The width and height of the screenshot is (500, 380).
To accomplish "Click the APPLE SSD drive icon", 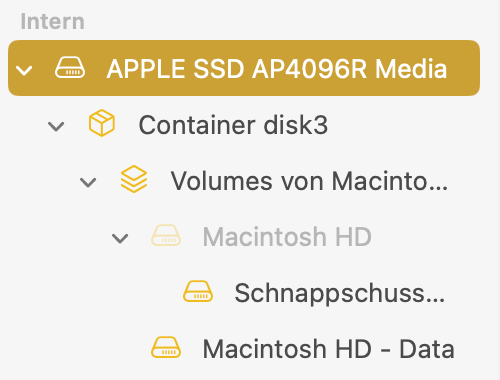I will [x=70, y=68].
